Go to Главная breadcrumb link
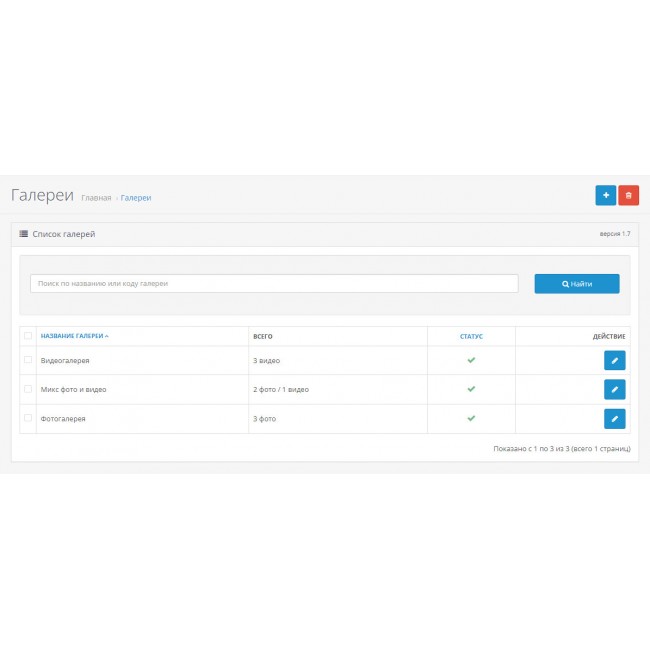Image resolution: width=650 pixels, height=650 pixels. click(96, 198)
